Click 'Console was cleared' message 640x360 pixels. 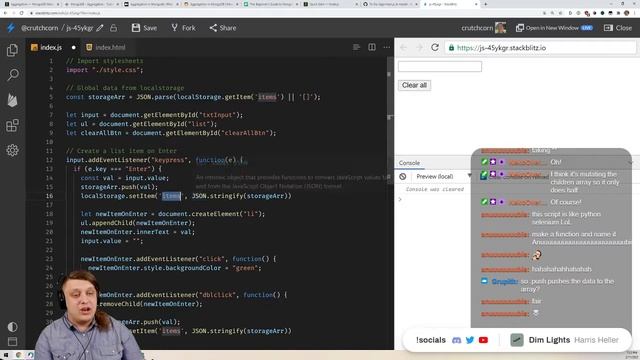click(434, 189)
